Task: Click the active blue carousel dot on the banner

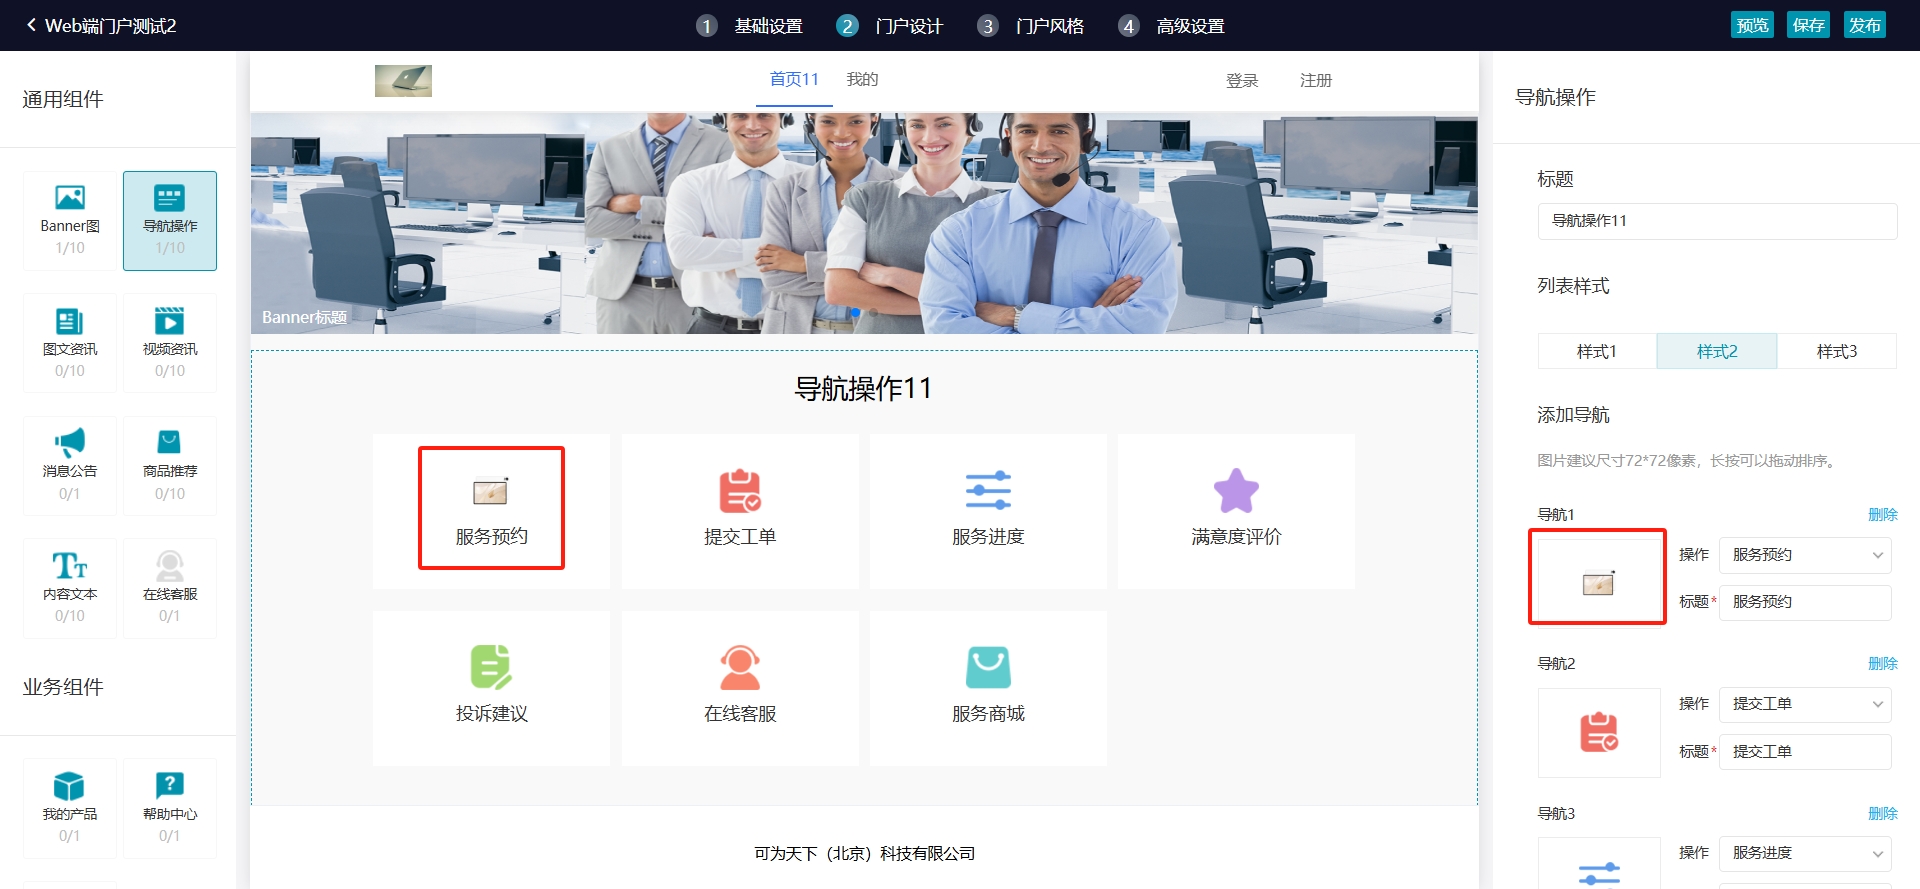Action: pos(855,312)
